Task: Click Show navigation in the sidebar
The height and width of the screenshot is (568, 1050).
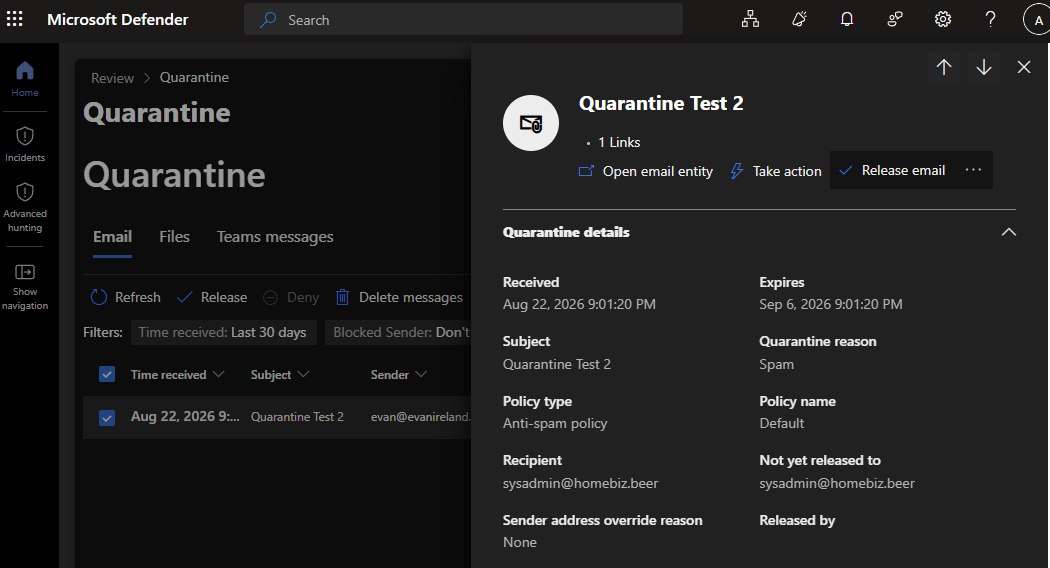Action: click(25, 288)
